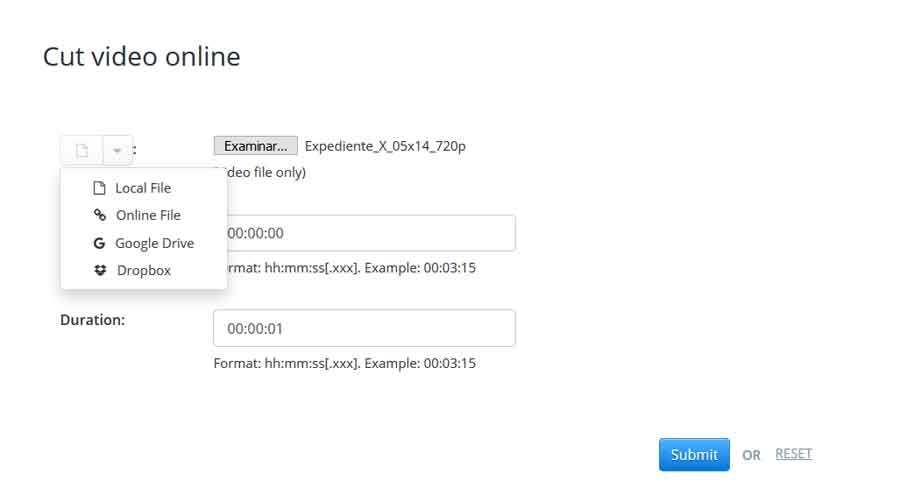Click the page icon beside Local File

pyautogui.click(x=99, y=188)
